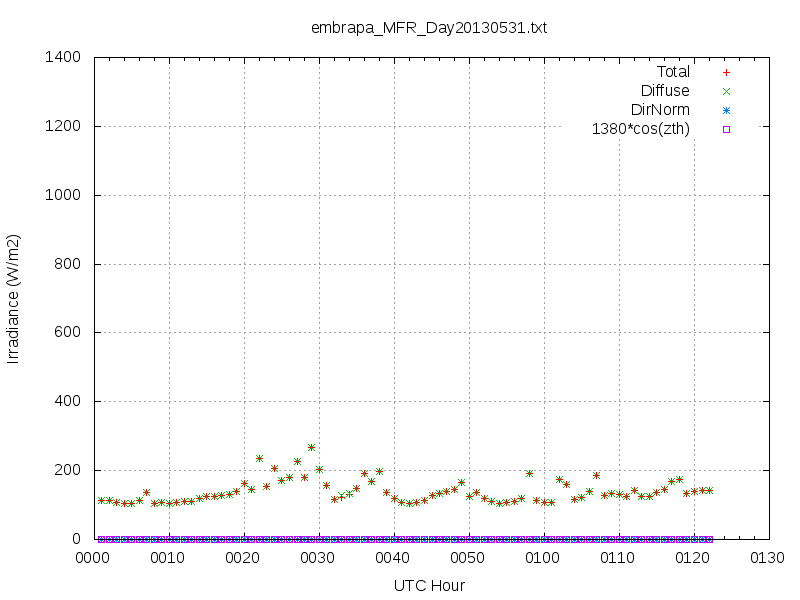Click the 0020 x-axis tick label
This screenshot has width=800, height=600.
pos(242,558)
